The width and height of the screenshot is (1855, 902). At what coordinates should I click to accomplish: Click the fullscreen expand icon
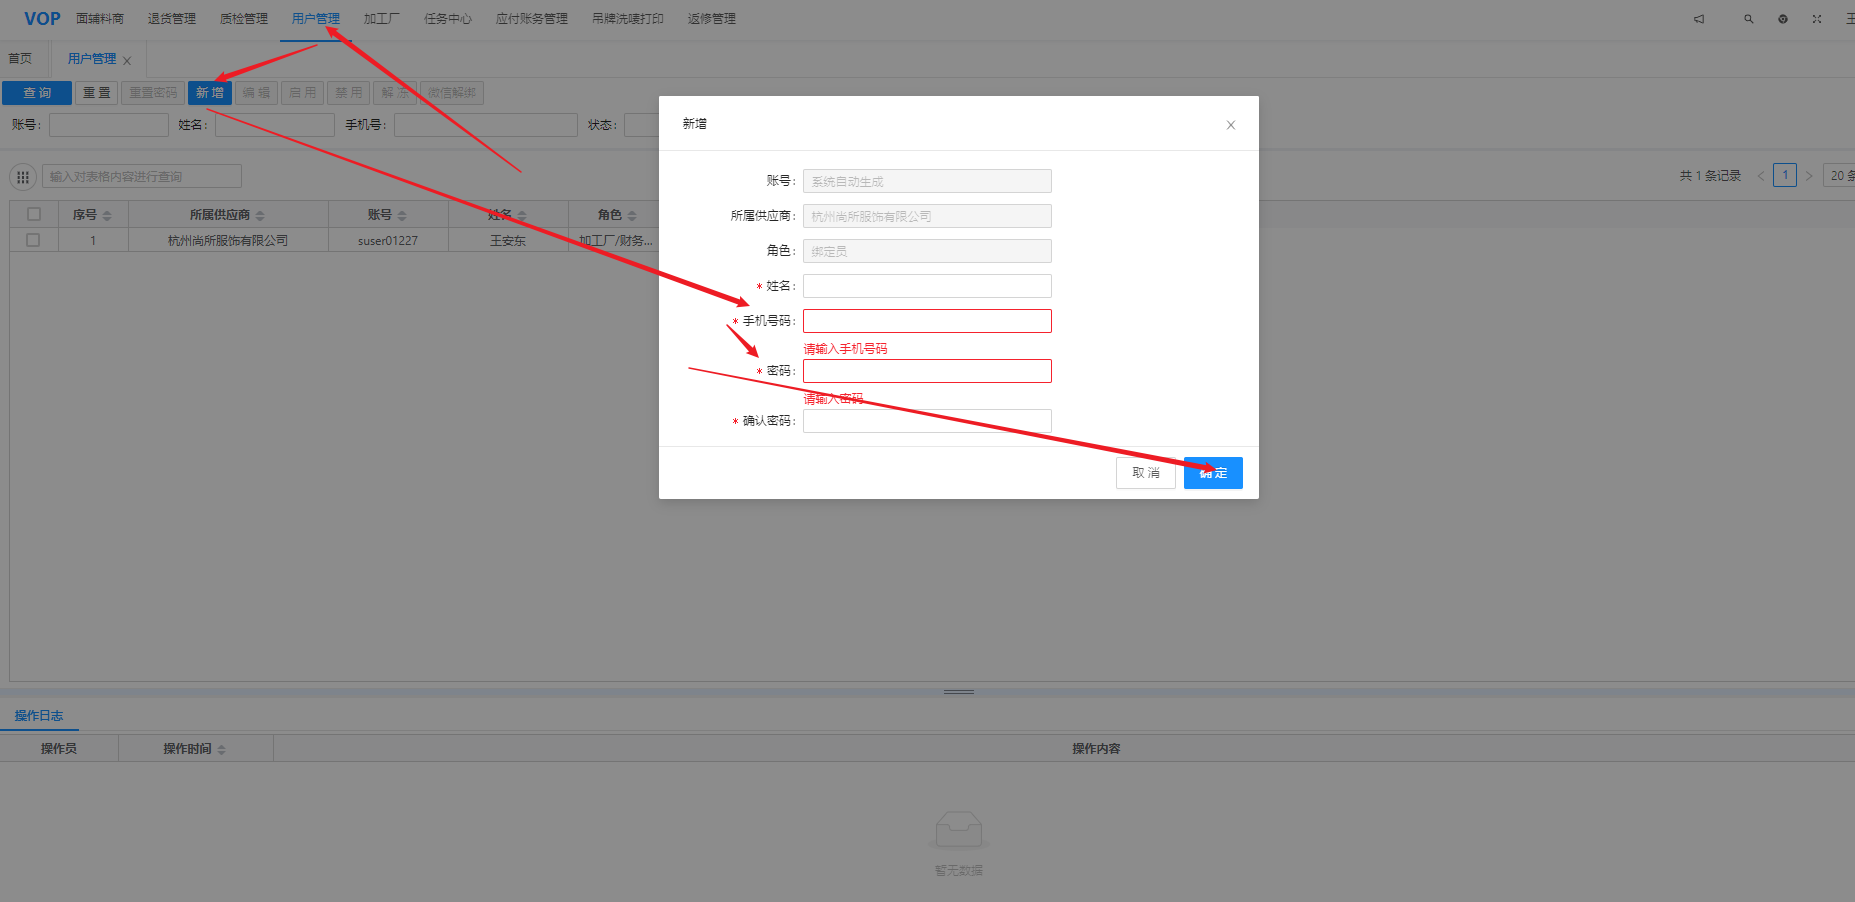pyautogui.click(x=1817, y=19)
